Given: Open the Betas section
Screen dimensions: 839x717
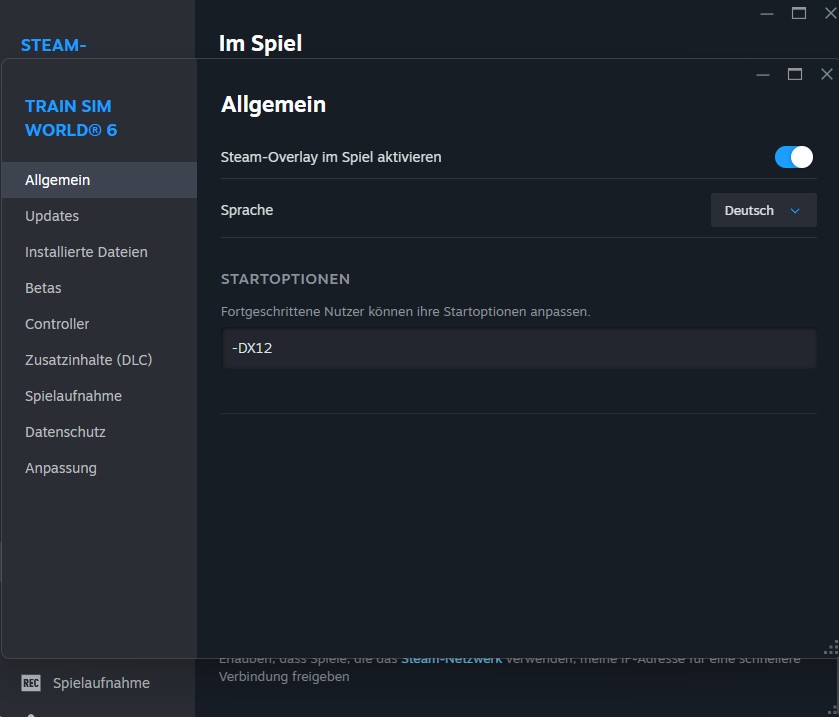Looking at the screenshot, I should click(x=43, y=288).
